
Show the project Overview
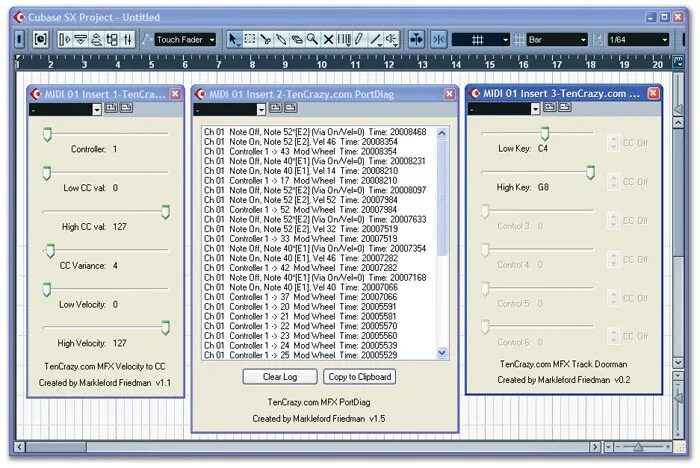click(96, 40)
